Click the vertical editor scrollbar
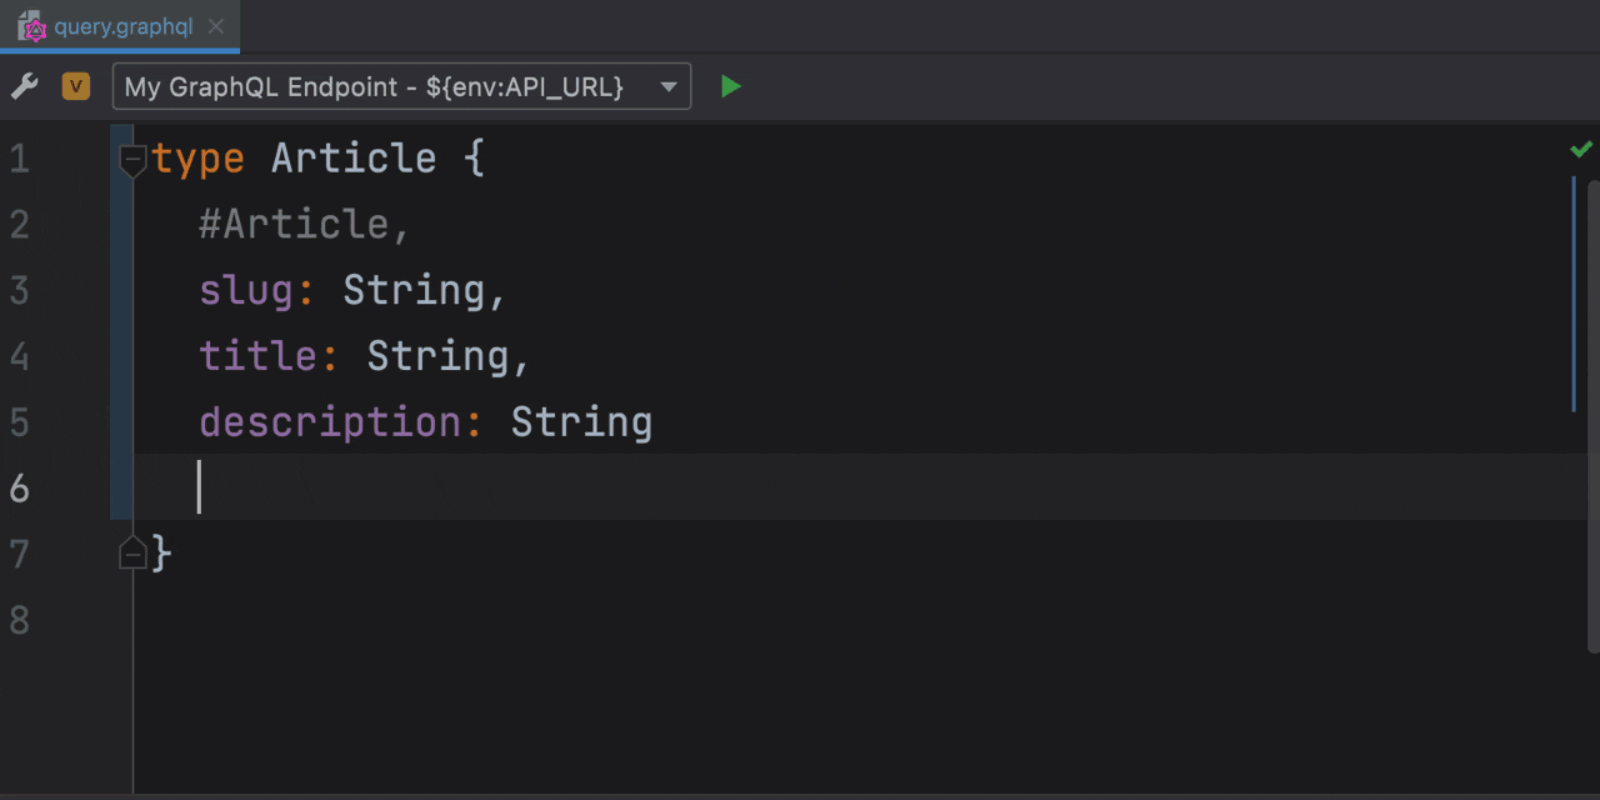The image size is (1600, 800). point(1593,415)
